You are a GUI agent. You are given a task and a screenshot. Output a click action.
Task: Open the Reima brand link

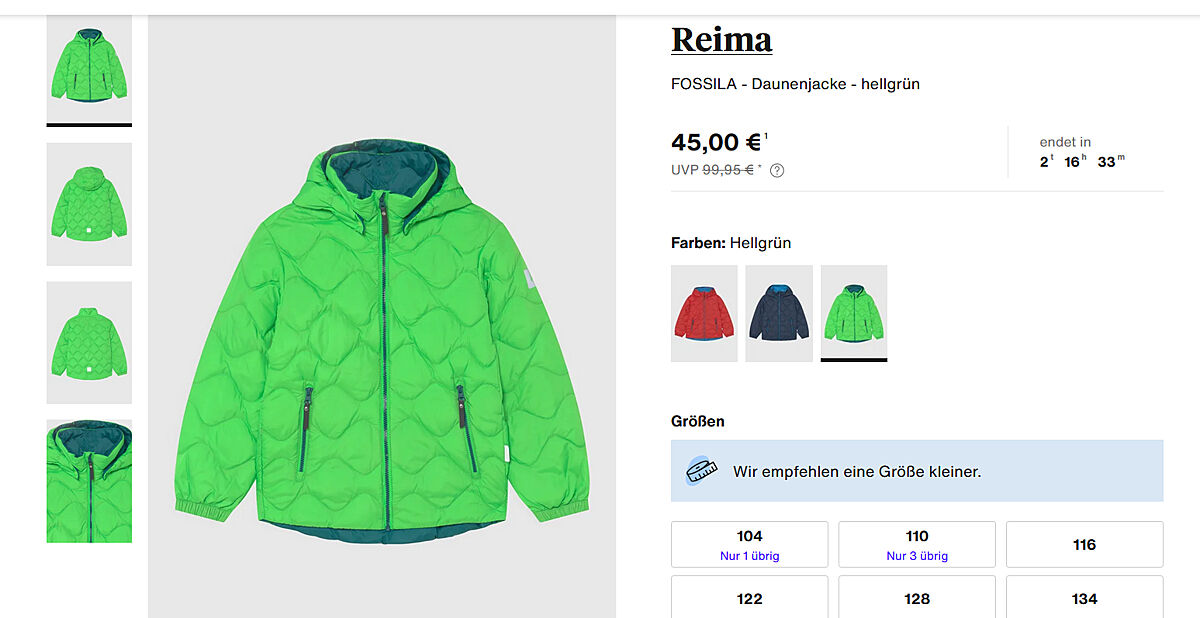721,40
